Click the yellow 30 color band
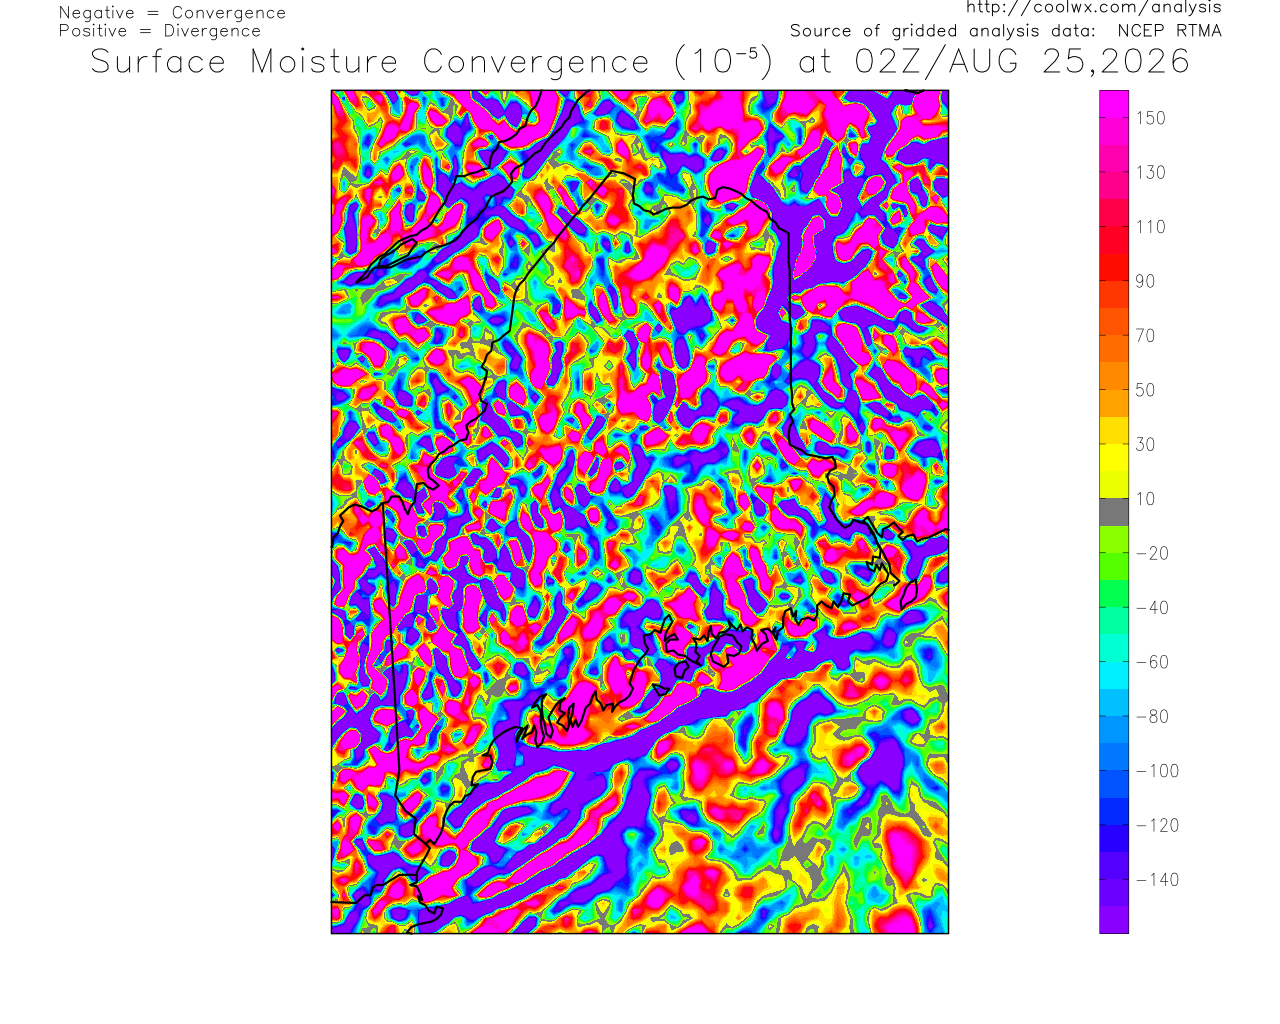The image size is (1280, 1024). [1114, 444]
